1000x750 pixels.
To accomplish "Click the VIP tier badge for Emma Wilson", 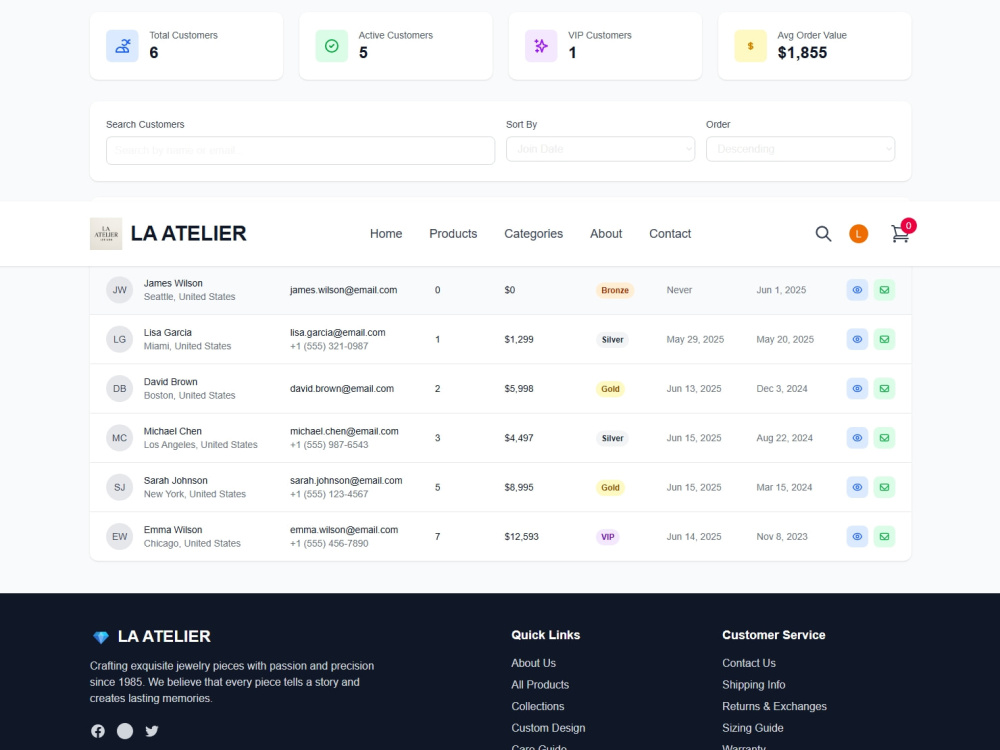I will point(608,537).
